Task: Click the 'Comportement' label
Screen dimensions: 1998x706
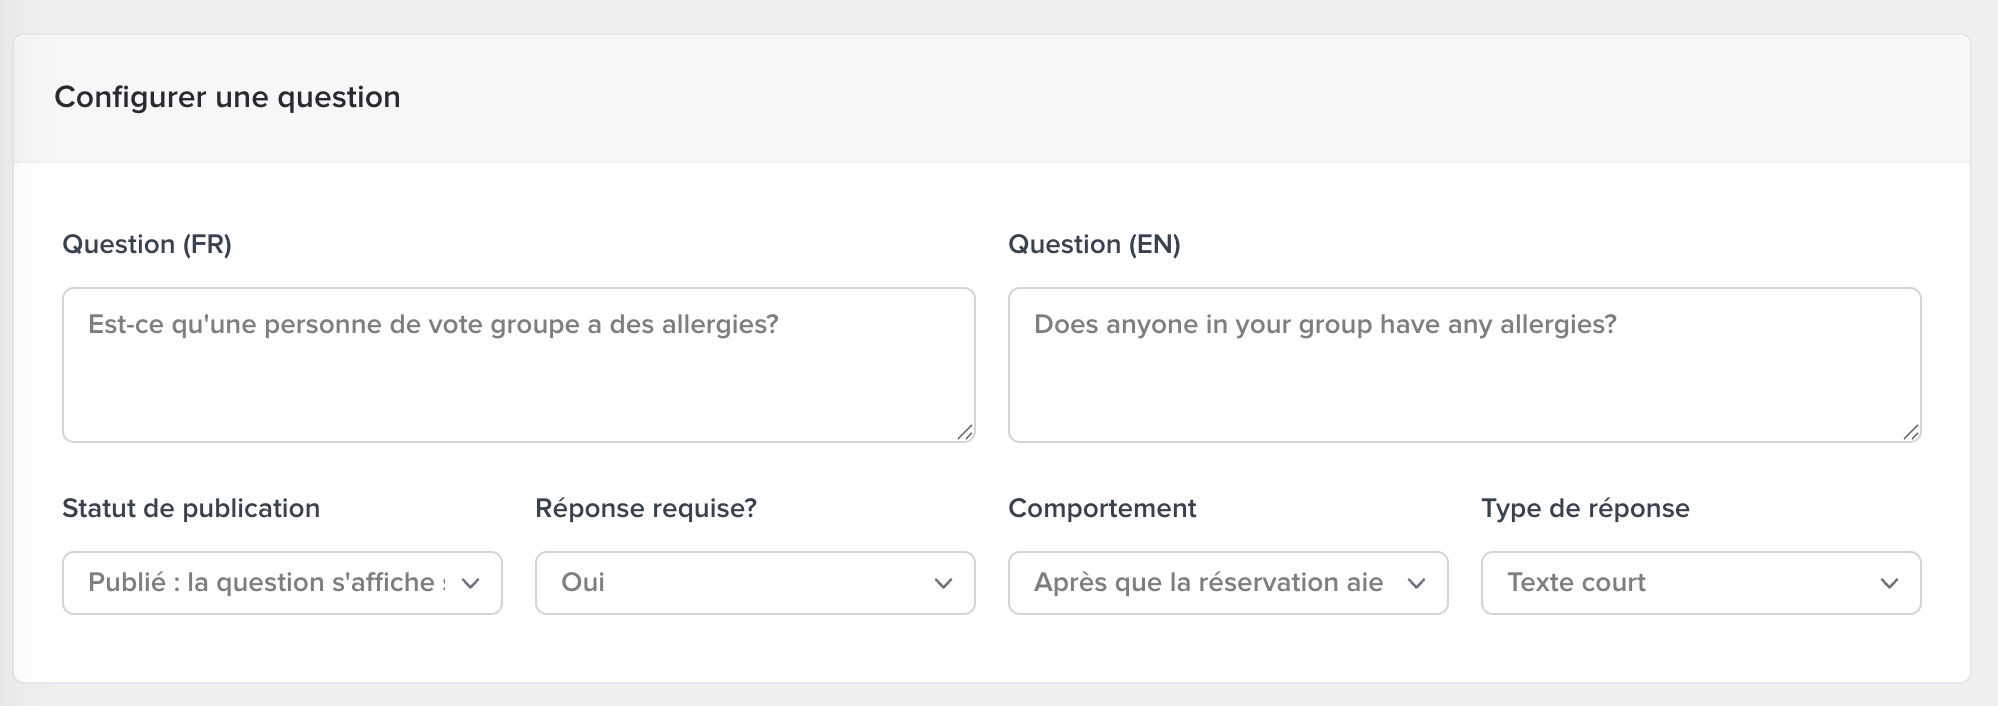Action: 1102,509
